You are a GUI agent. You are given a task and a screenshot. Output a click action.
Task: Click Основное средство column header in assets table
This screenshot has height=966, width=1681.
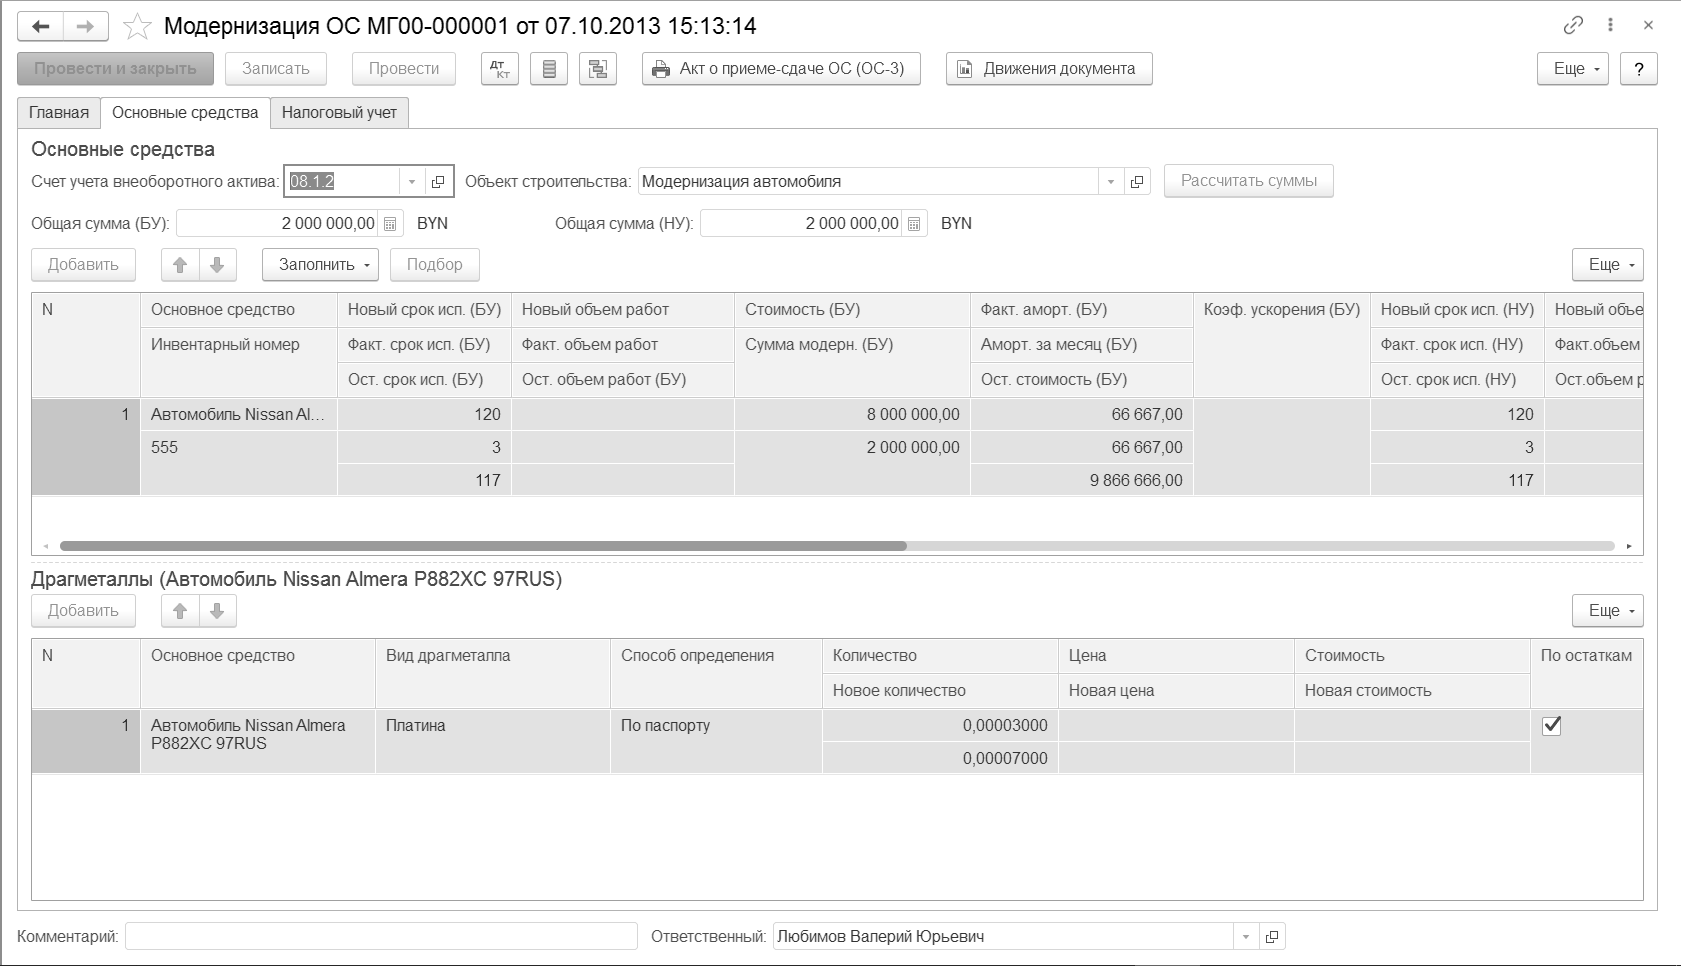239,310
